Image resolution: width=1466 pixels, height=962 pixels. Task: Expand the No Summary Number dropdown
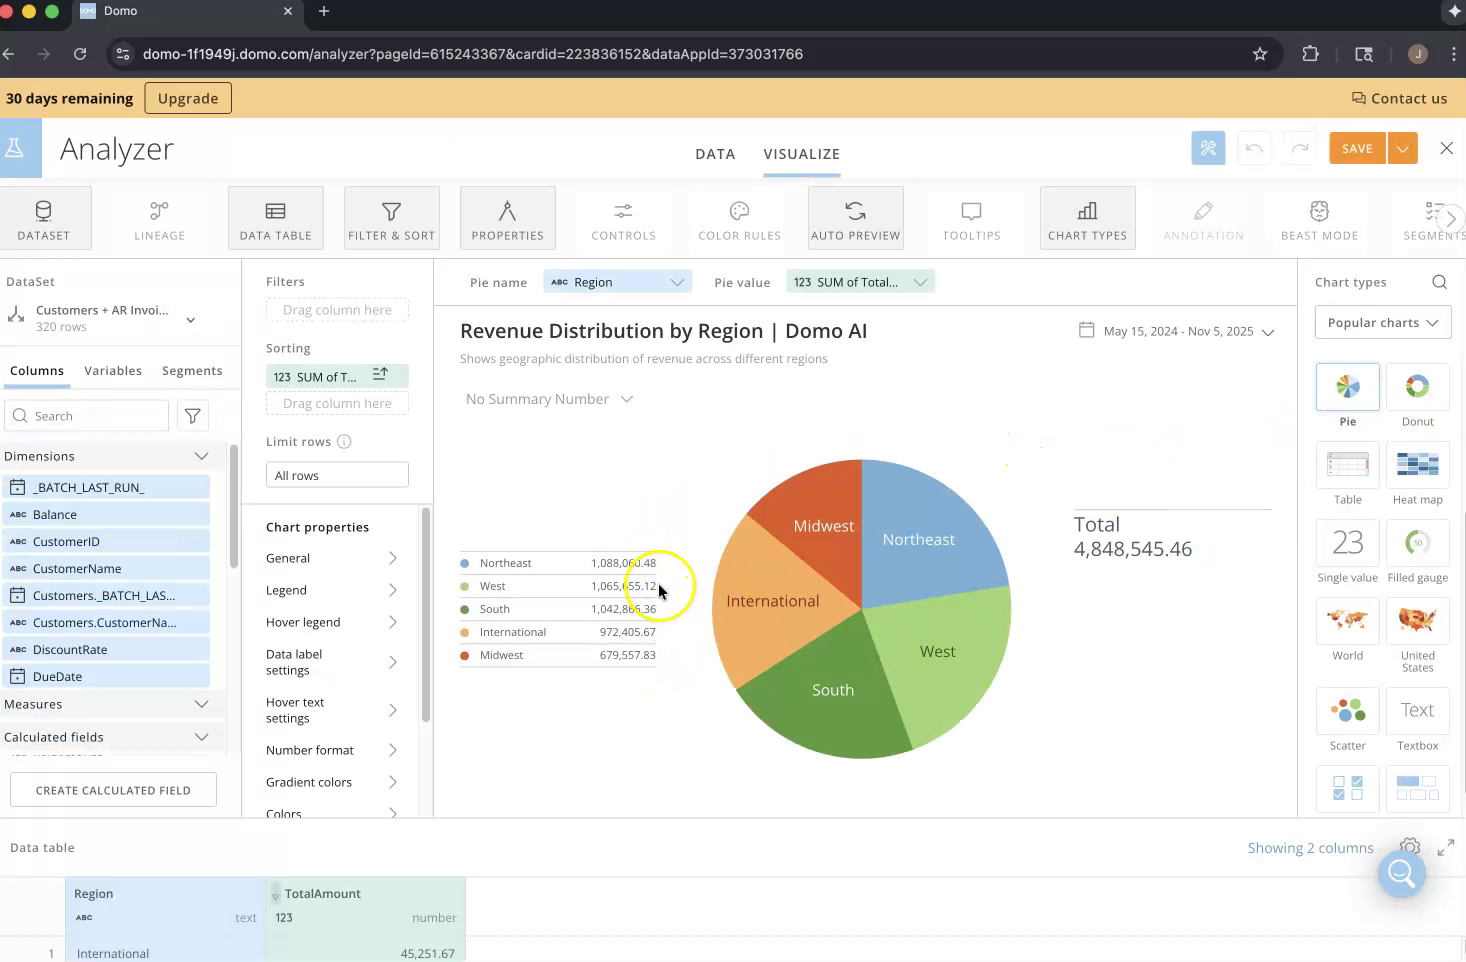pos(549,399)
